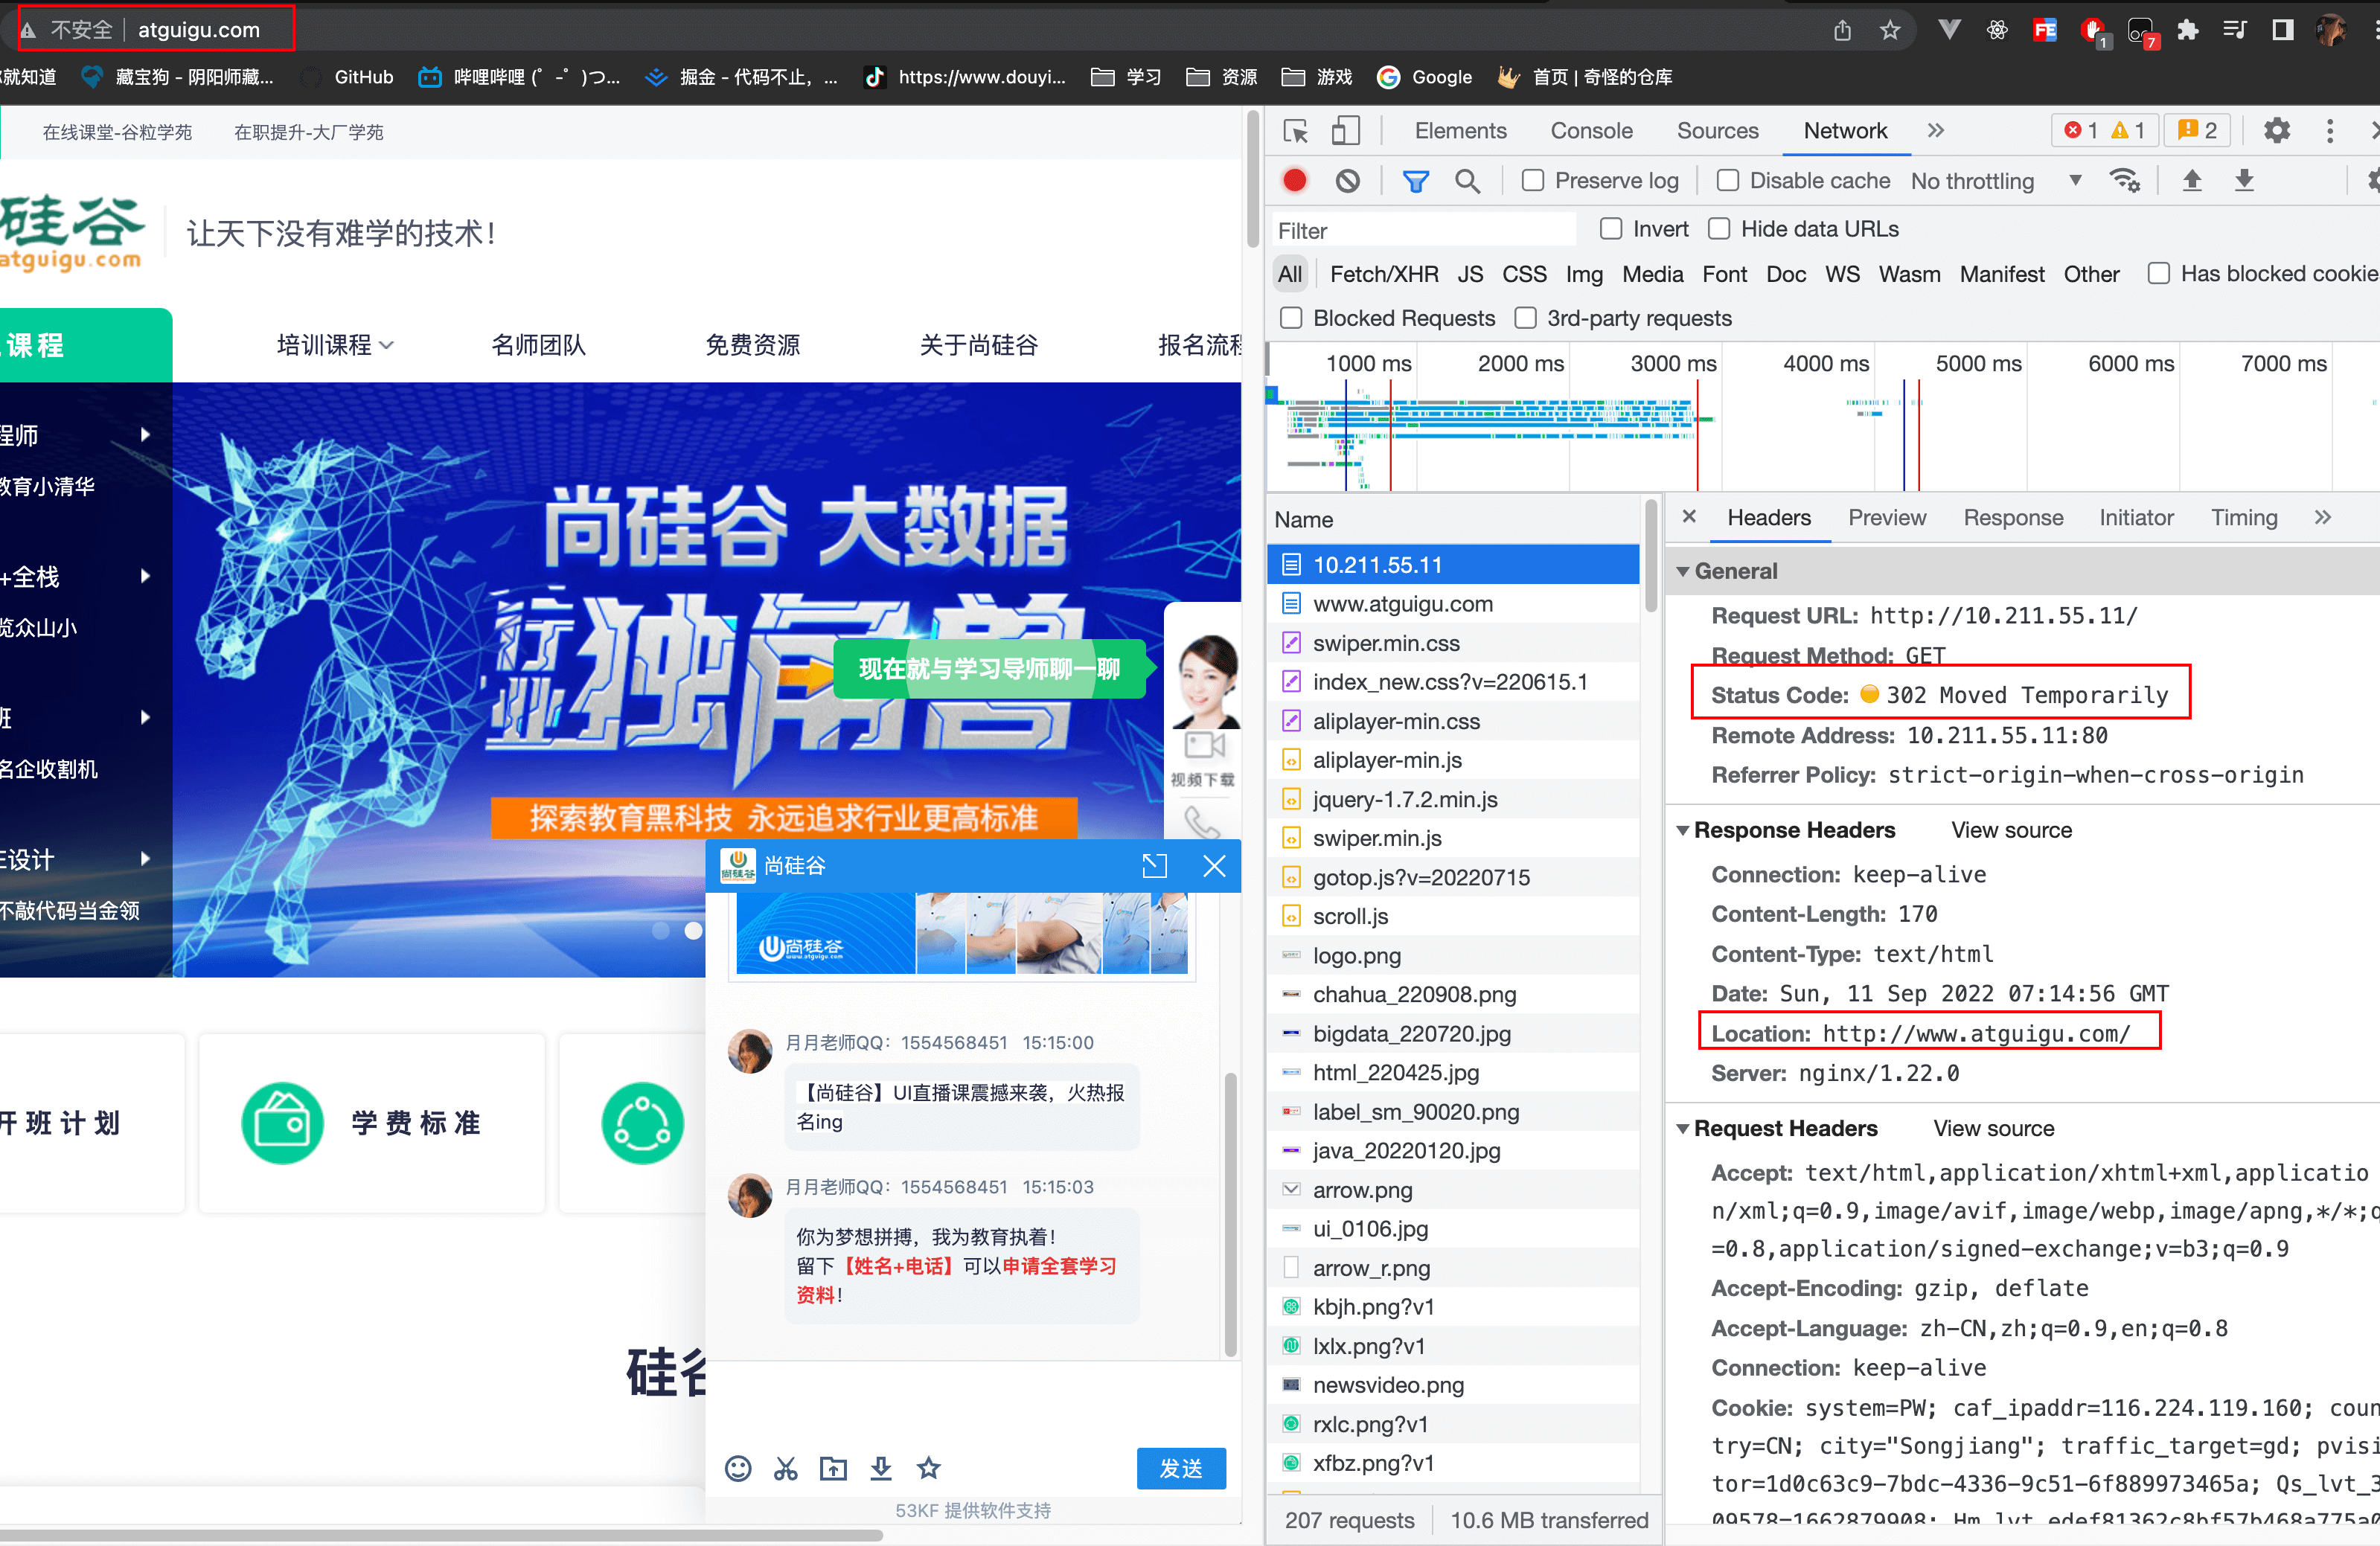This screenshot has width=2380, height=1546.
Task: Click red error count badge
Action: tap(2081, 131)
